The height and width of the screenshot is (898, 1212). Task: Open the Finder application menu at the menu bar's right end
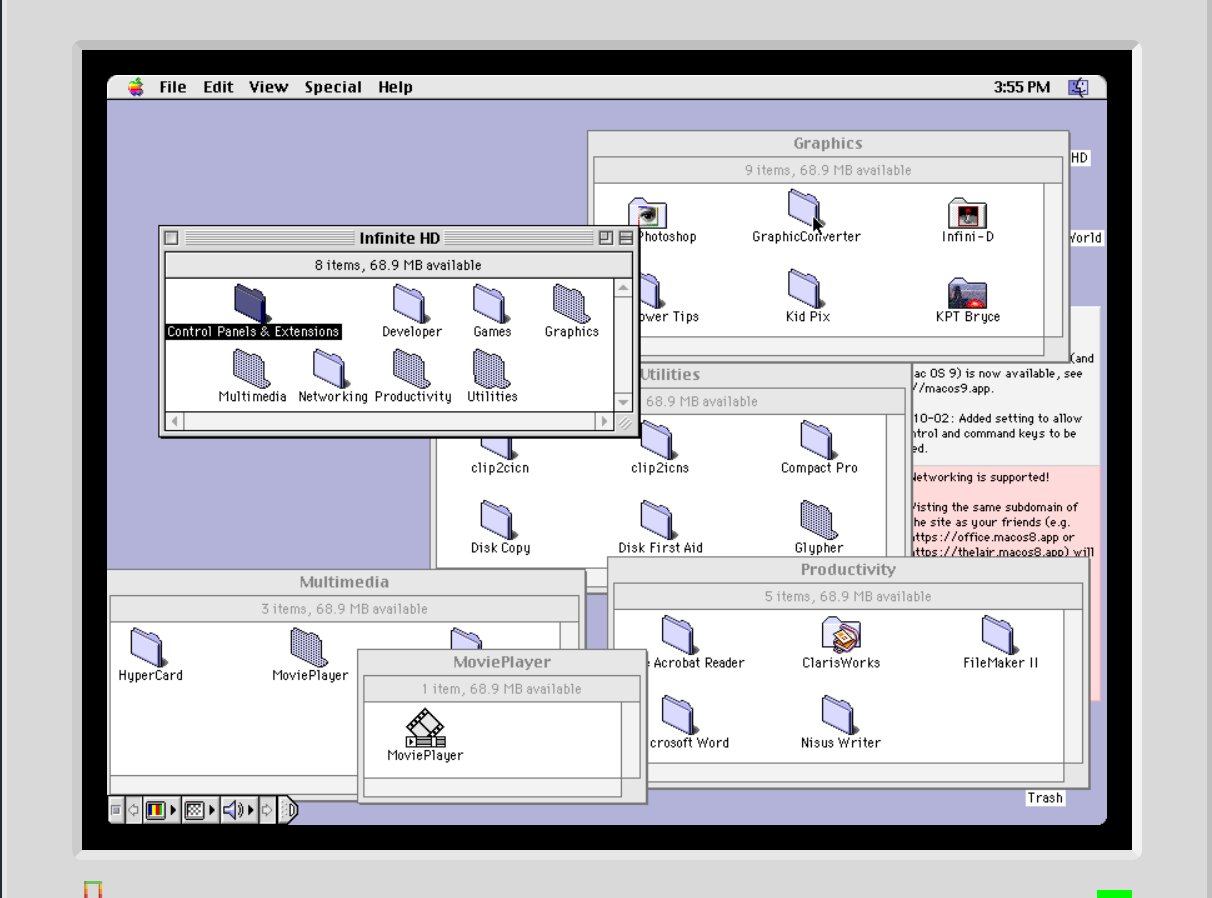pyautogui.click(x=1077, y=87)
